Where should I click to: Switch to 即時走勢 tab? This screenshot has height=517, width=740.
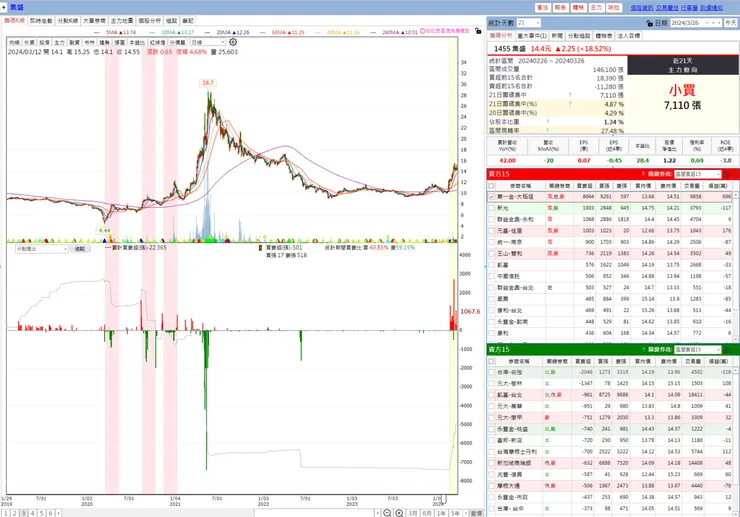click(41, 21)
